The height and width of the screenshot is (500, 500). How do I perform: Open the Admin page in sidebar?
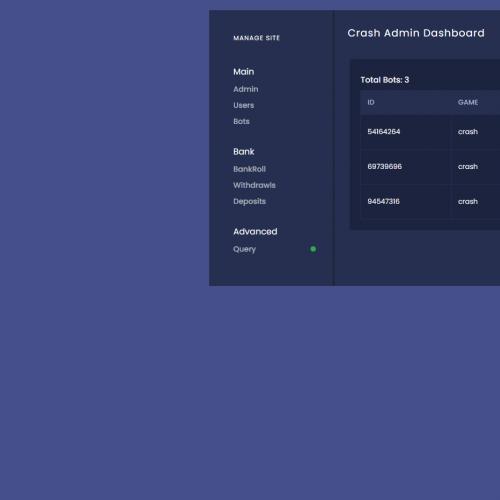246,89
